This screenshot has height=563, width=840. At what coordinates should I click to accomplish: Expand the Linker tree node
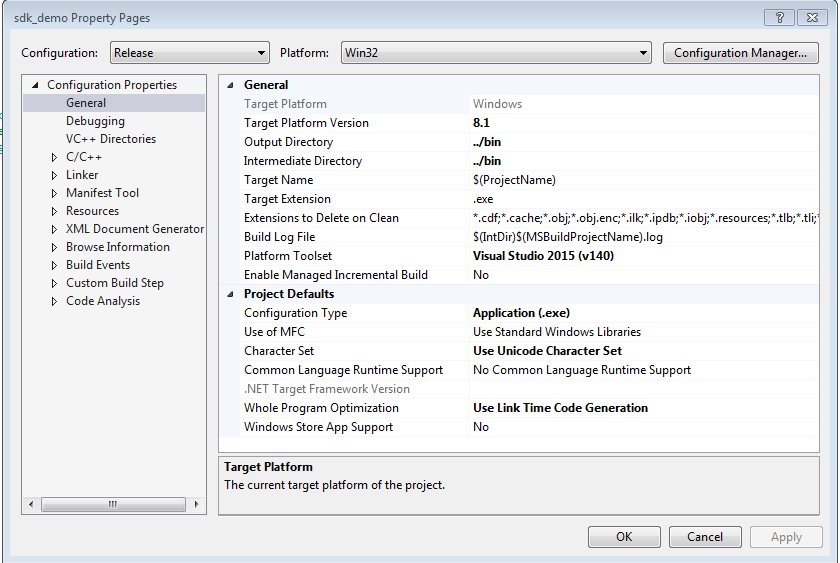(x=55, y=175)
